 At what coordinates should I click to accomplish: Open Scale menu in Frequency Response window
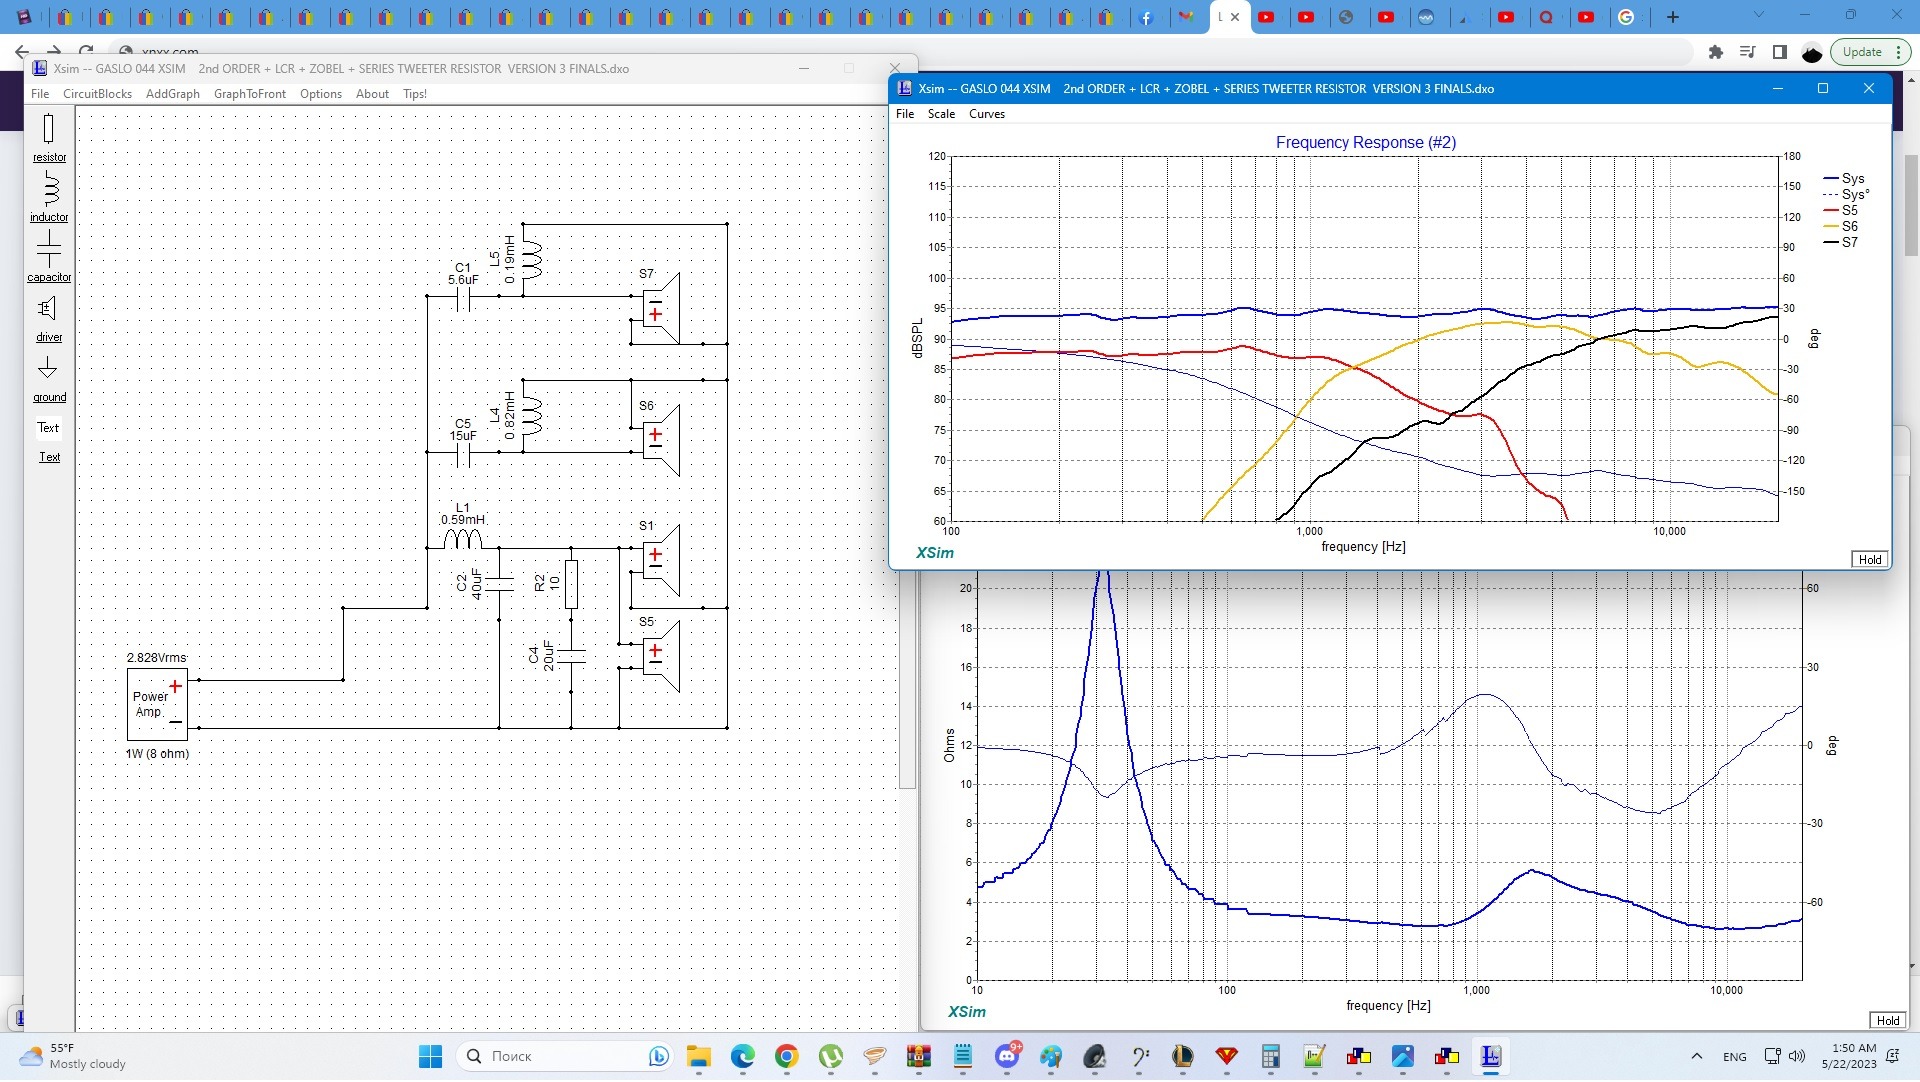click(x=941, y=114)
